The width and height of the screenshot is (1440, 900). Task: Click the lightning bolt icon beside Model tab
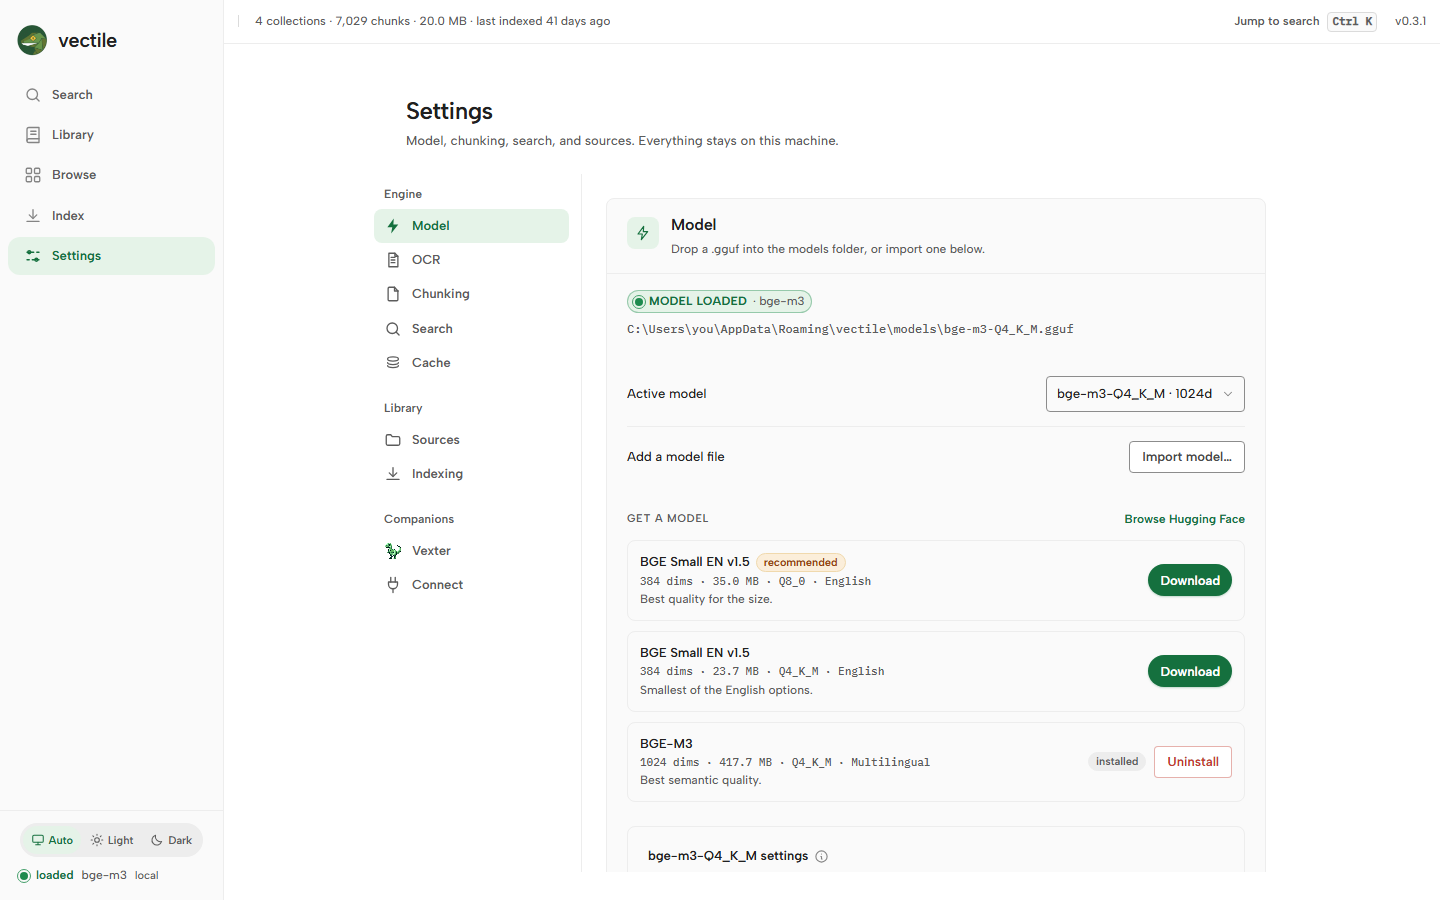coord(393,226)
